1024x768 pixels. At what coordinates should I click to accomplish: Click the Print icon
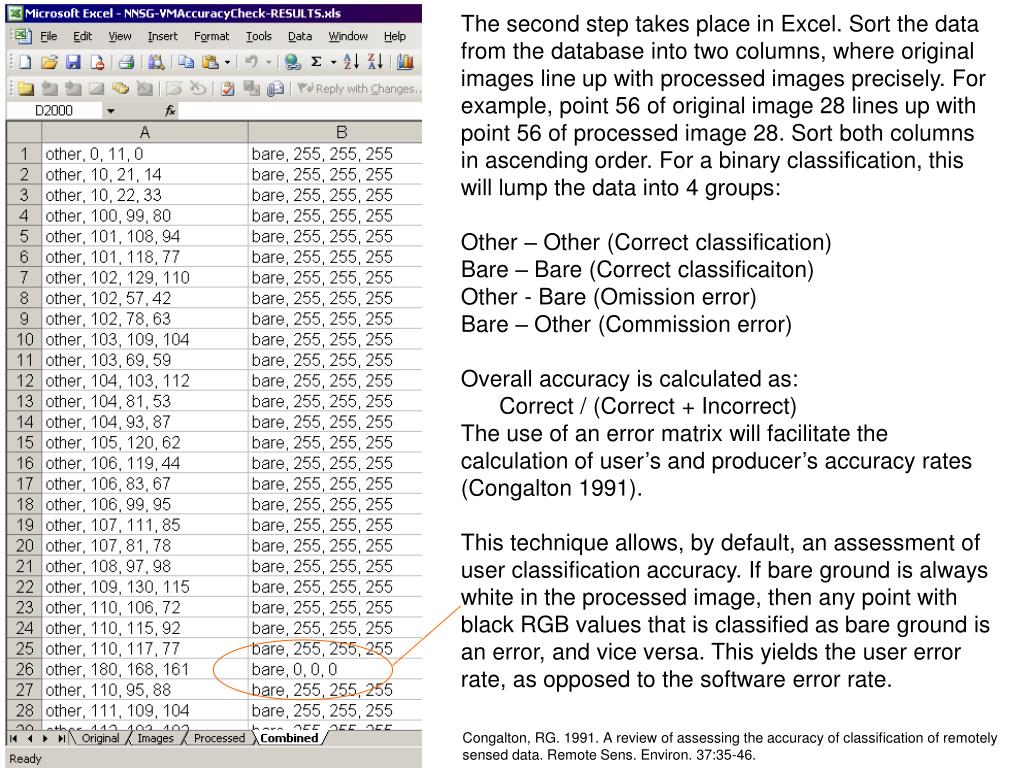tap(127, 62)
